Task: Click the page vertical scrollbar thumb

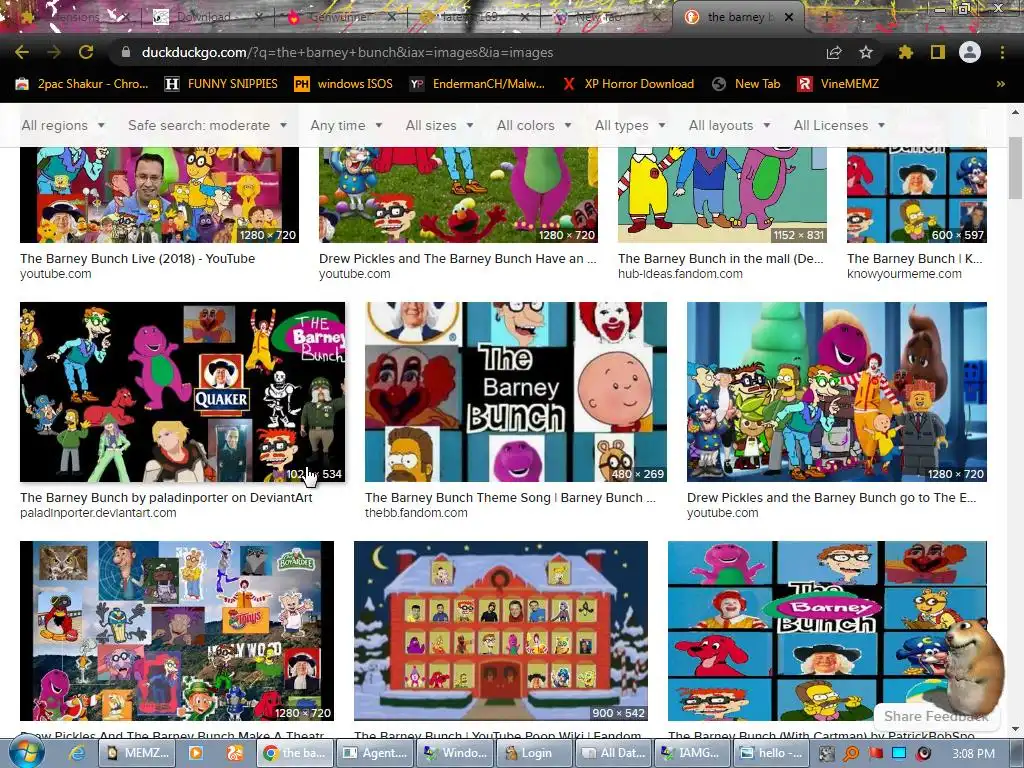Action: click(1014, 167)
